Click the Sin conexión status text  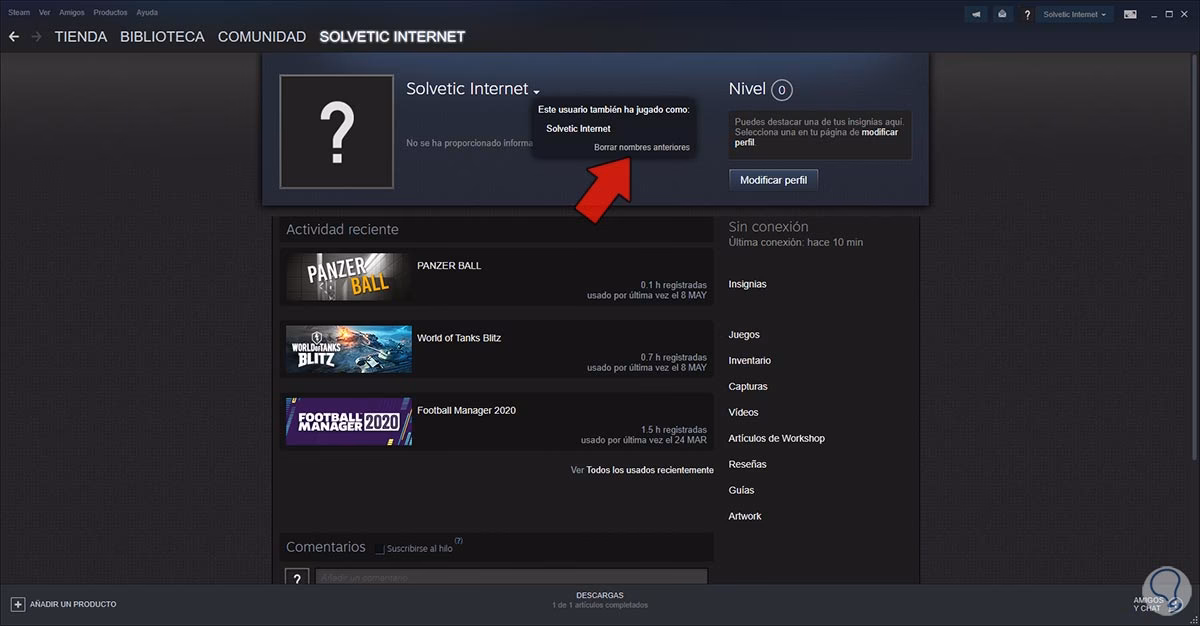[769, 227]
